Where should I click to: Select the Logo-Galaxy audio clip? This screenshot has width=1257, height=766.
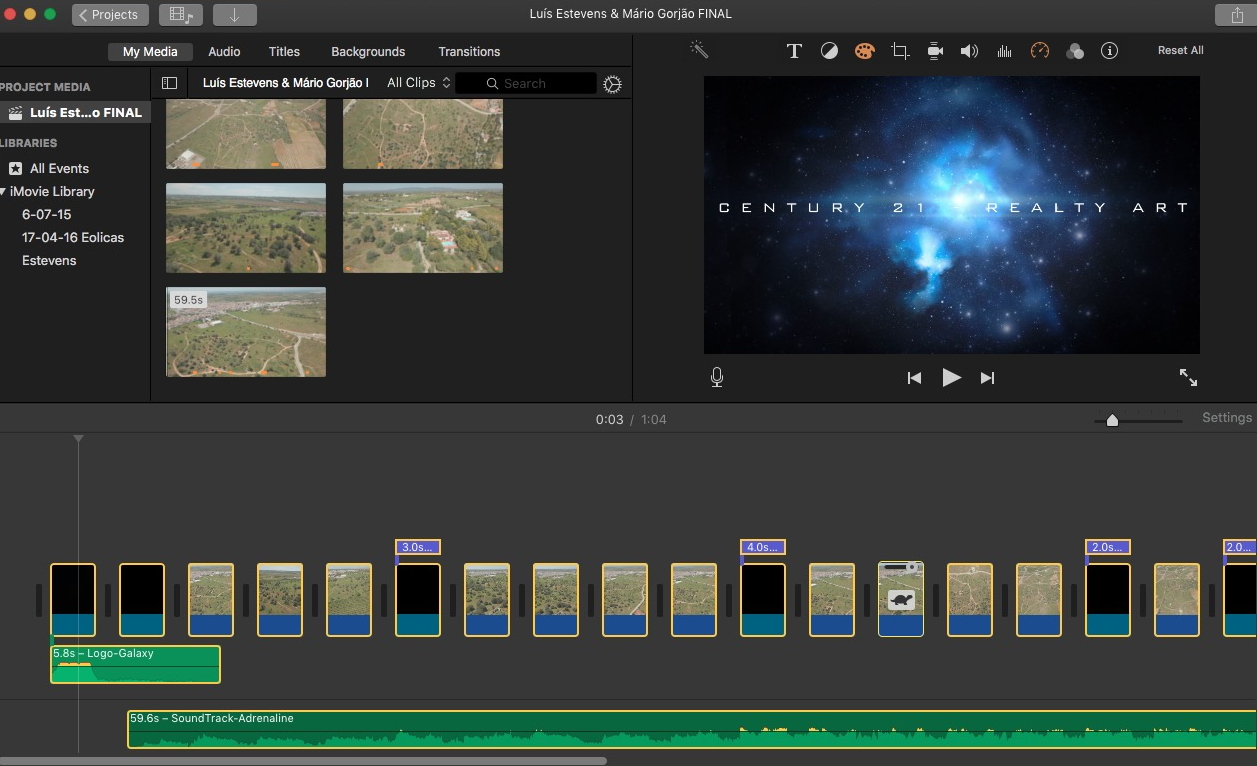(x=135, y=664)
